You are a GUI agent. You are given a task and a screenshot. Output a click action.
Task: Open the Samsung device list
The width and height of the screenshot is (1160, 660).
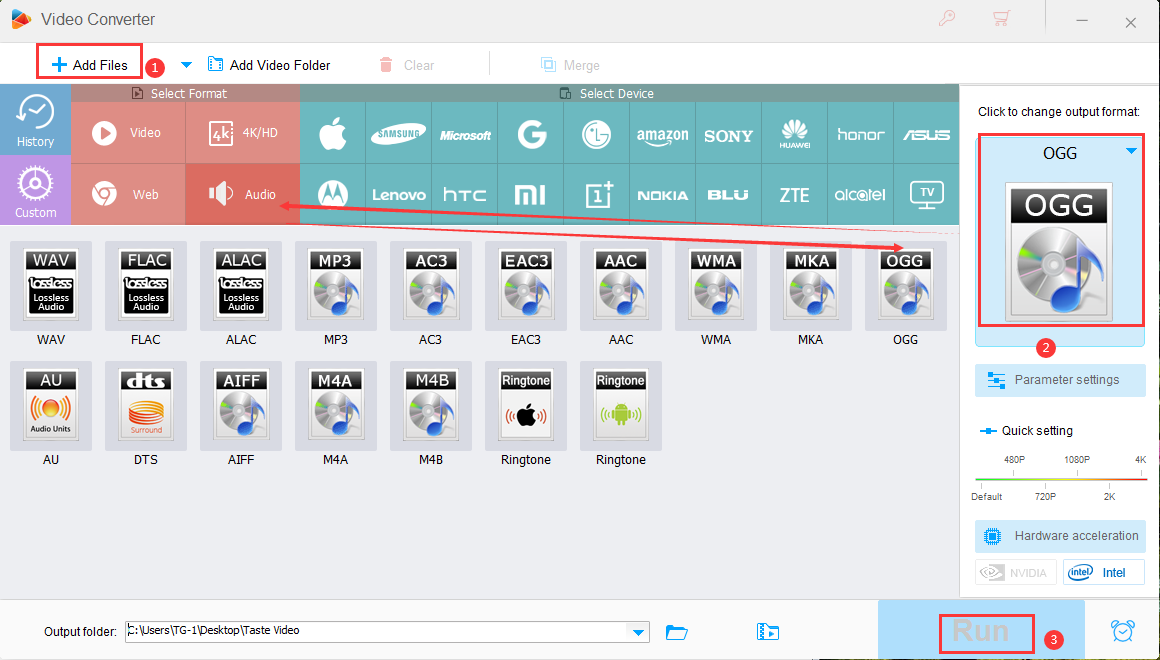399,134
